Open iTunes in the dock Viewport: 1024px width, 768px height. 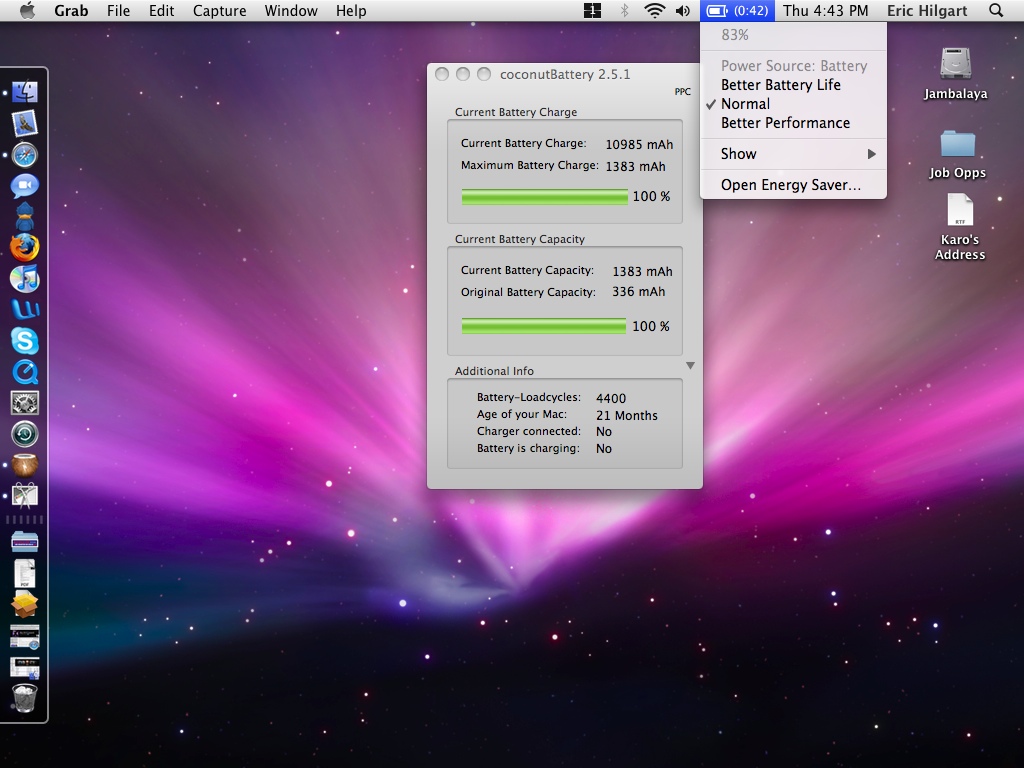[x=24, y=278]
